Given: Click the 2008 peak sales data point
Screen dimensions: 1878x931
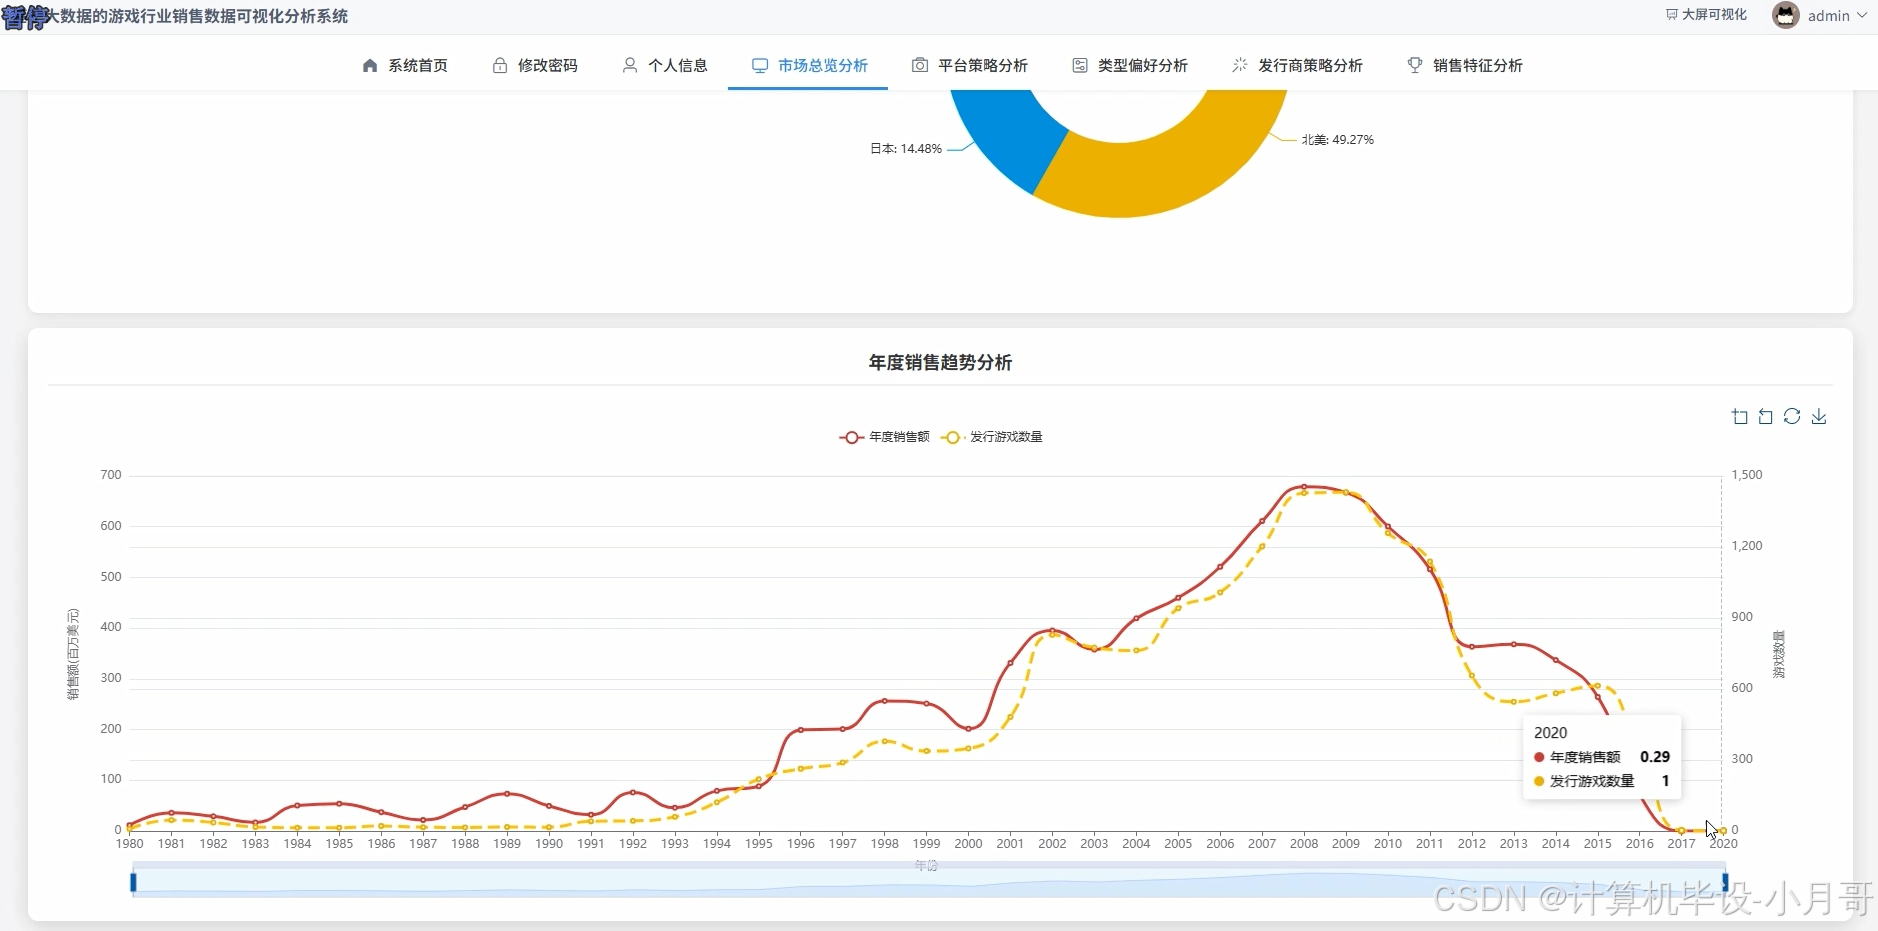Looking at the screenshot, I should pos(1304,487).
